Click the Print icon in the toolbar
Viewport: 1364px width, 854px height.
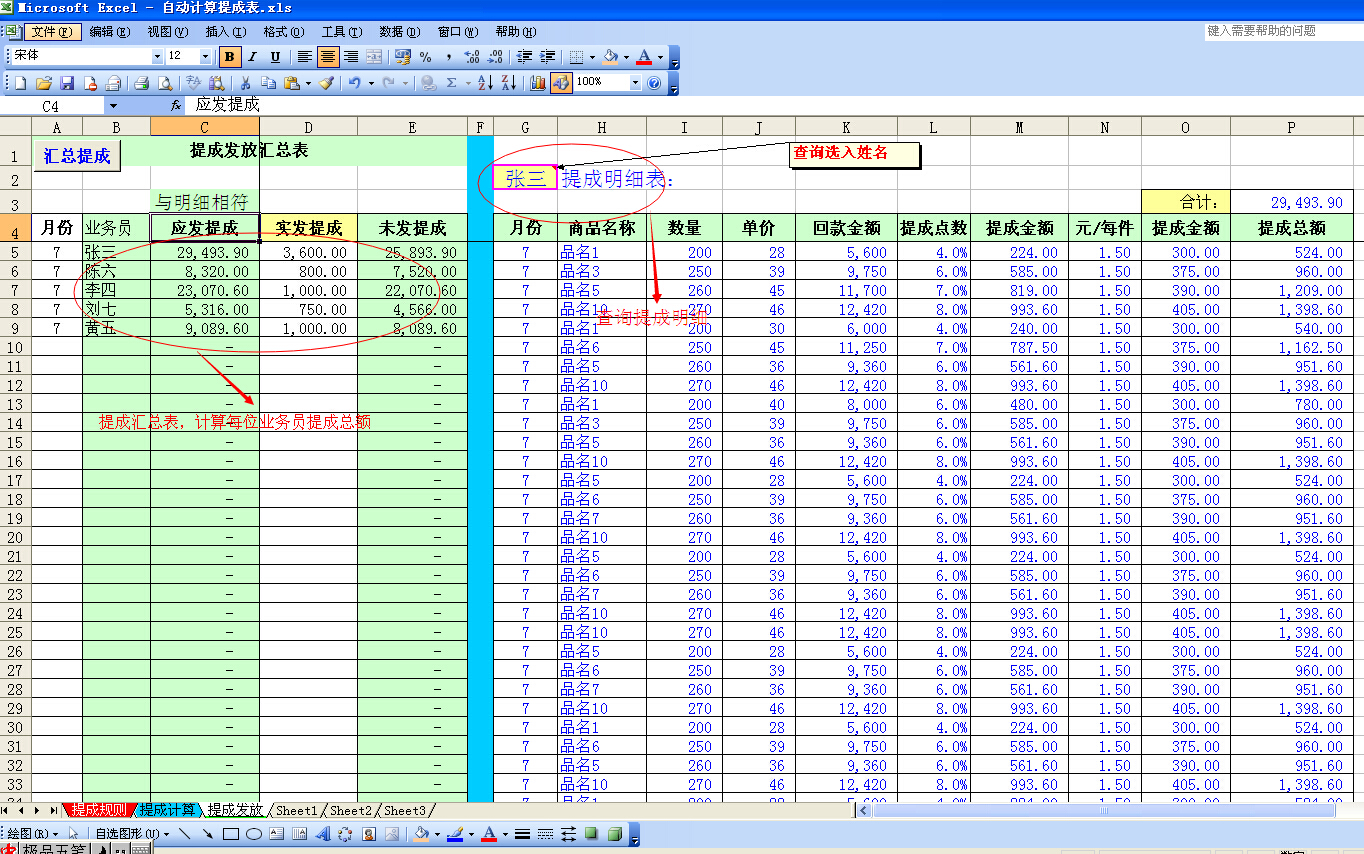141,83
